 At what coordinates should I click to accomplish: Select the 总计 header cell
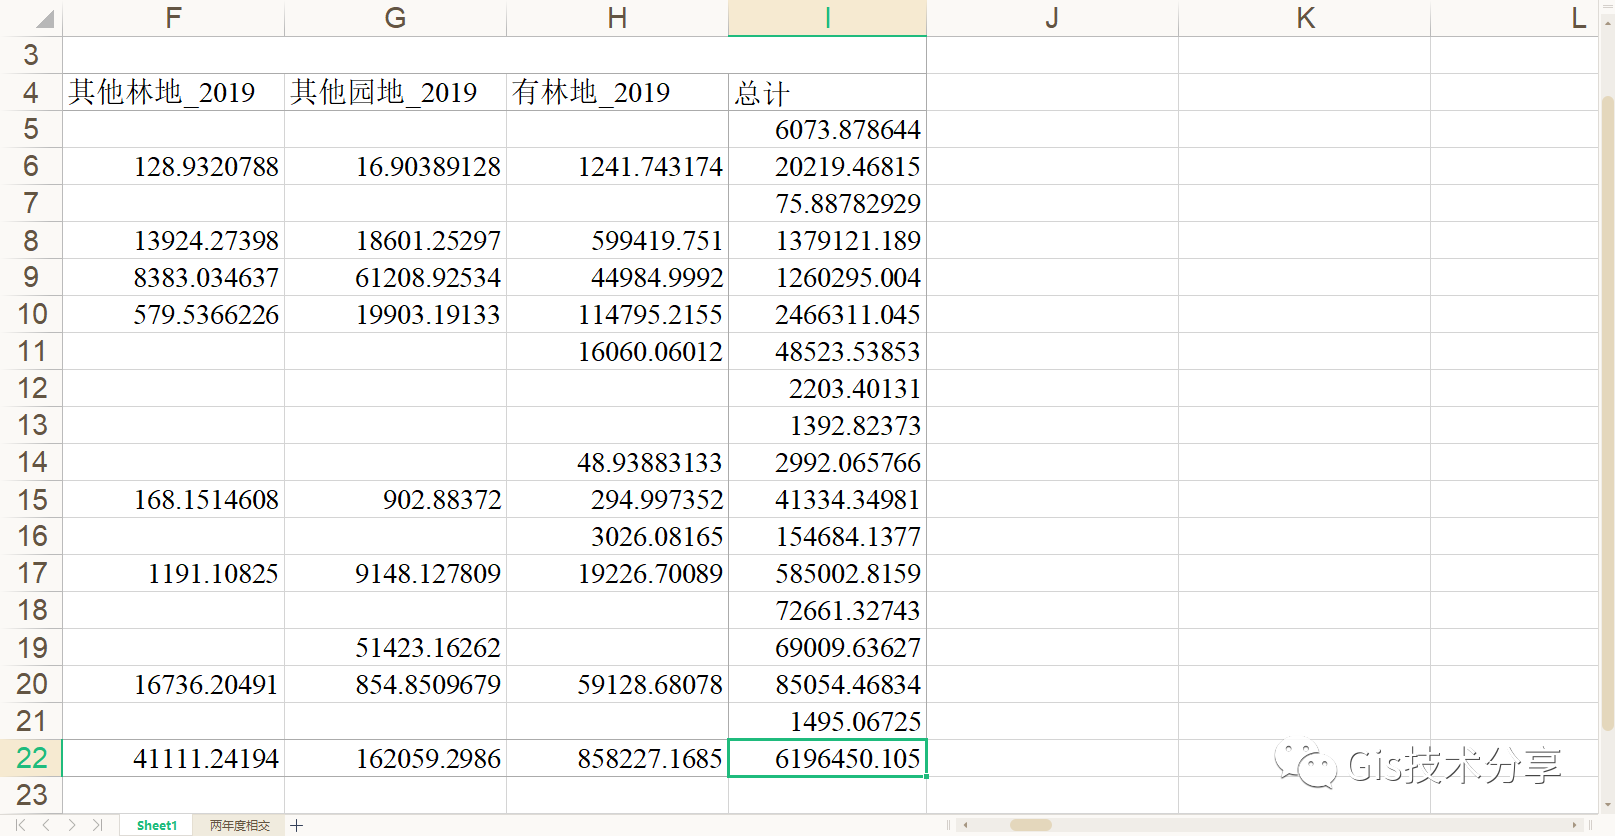pos(828,92)
